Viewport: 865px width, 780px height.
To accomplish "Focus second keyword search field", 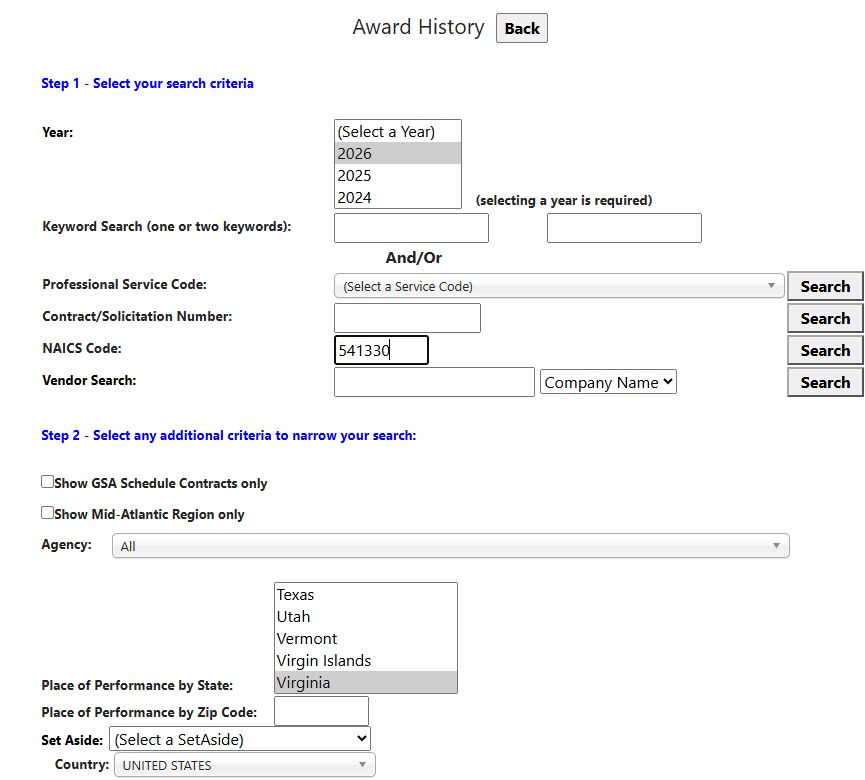I will 624,228.
